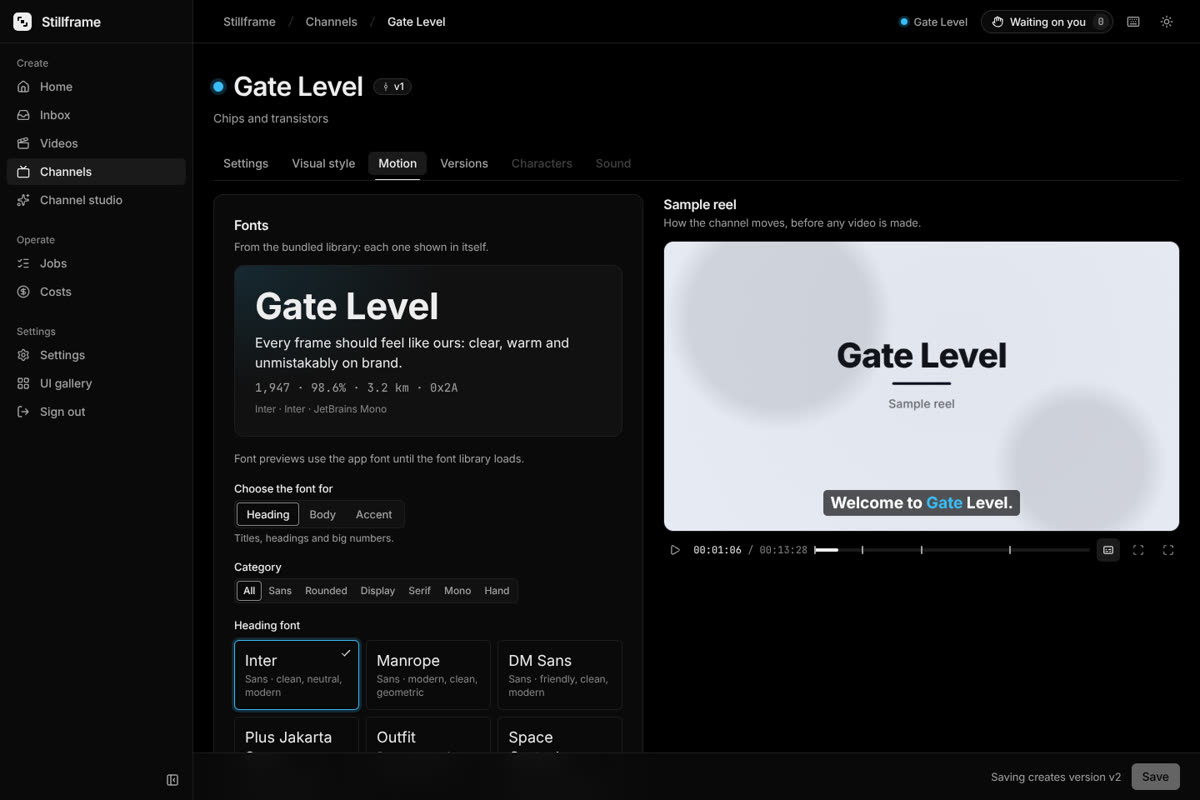1200x800 pixels.
Task: Click the "Chips and transistors" description
Action: click(271, 118)
